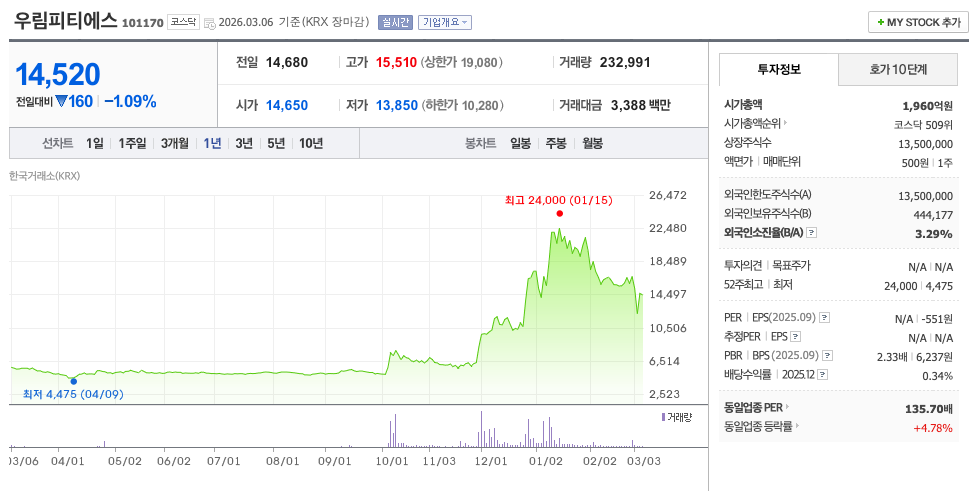The height and width of the screenshot is (491, 970).
Task: Click the 고가 value 15,510
Action: click(397, 62)
